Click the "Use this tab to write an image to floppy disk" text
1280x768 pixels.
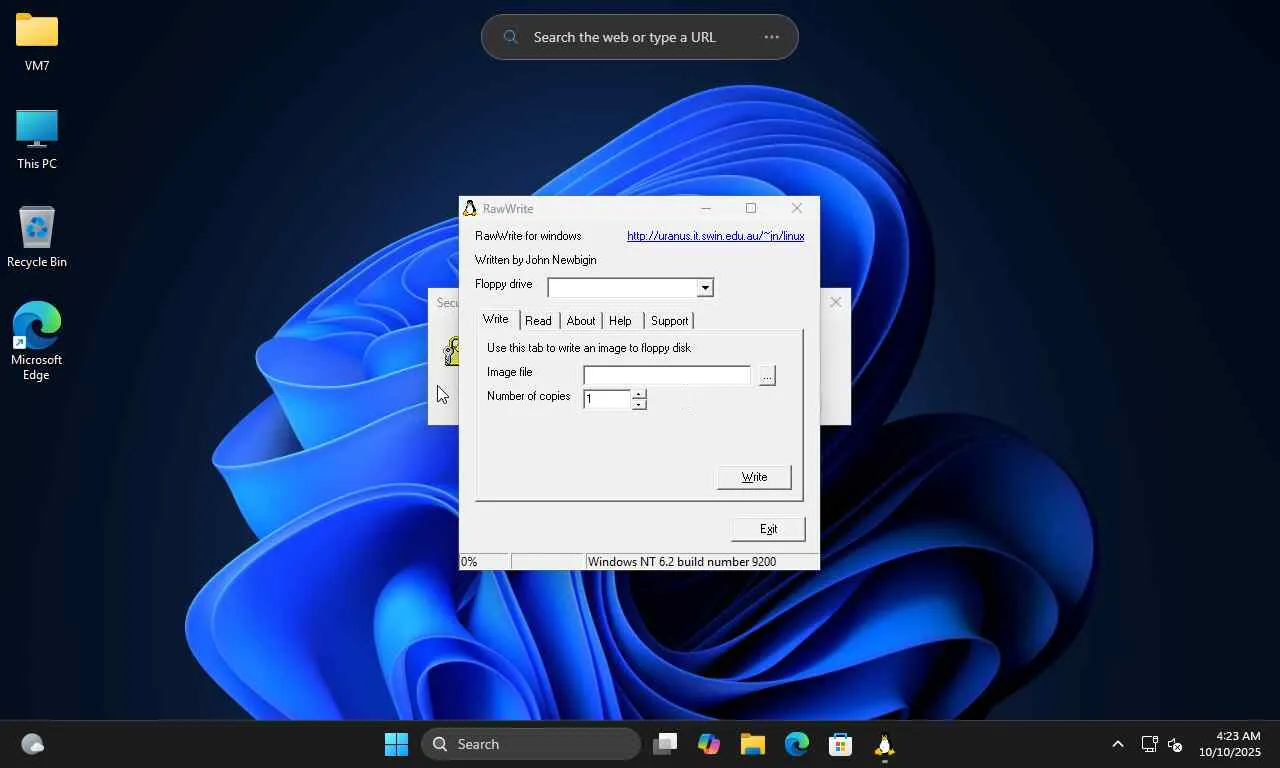[589, 348]
